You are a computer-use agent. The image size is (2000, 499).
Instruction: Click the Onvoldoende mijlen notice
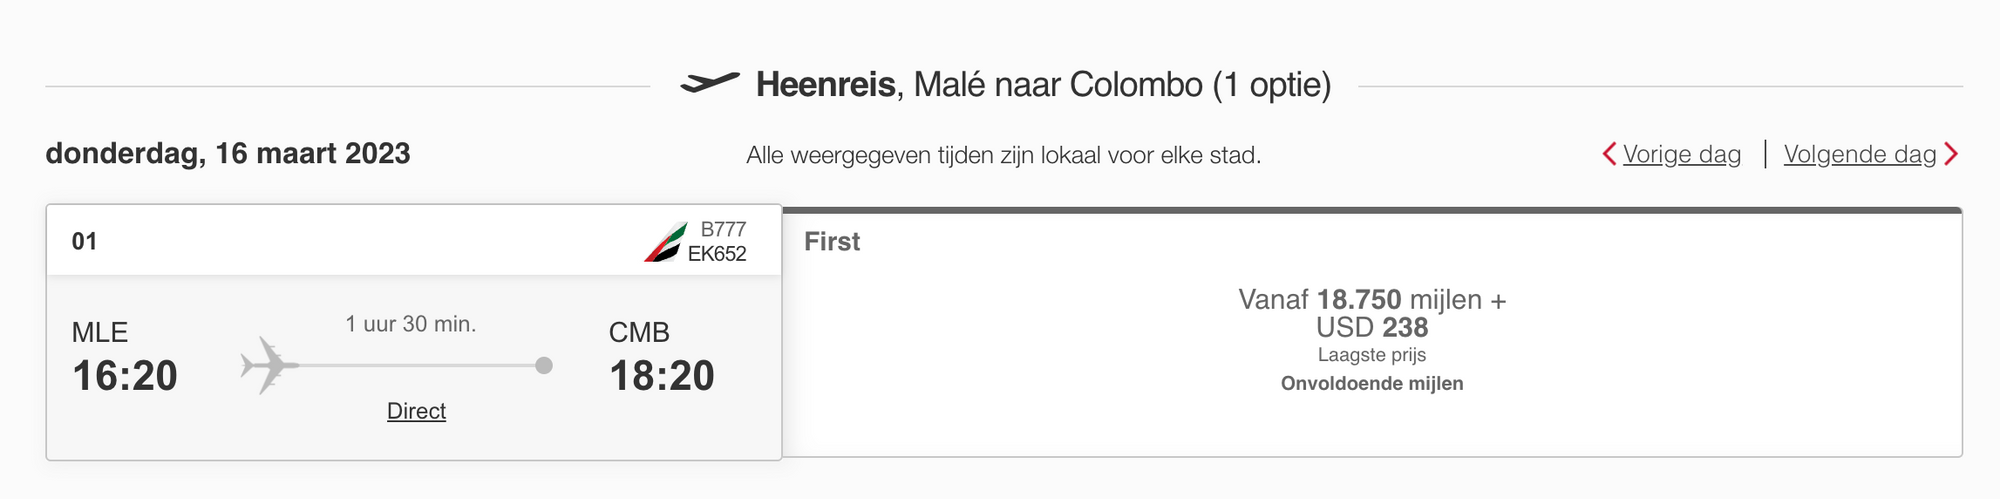coord(1372,383)
